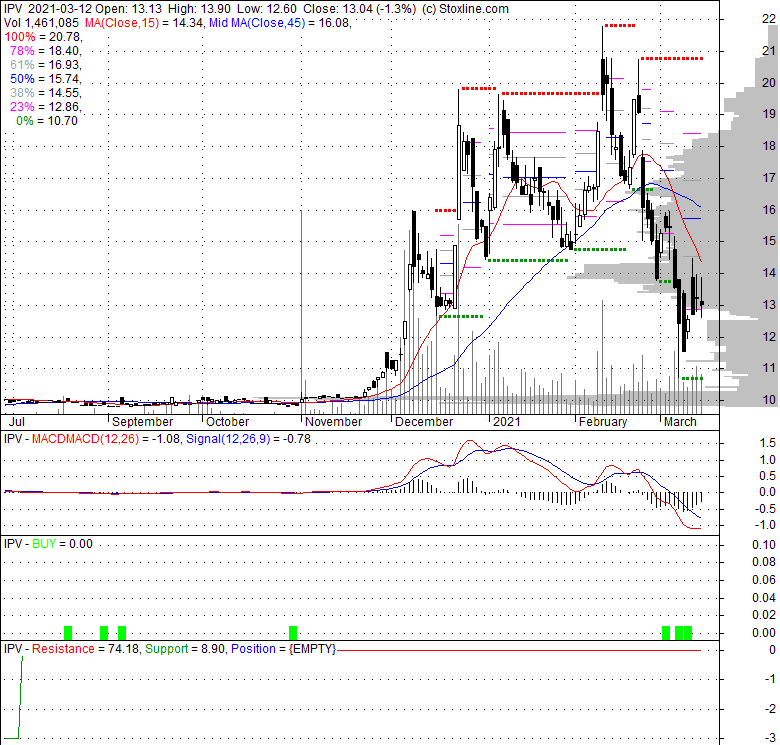Click the green BUY marker below November
Image resolution: width=780 pixels, height=745 pixels.
[x=293, y=633]
